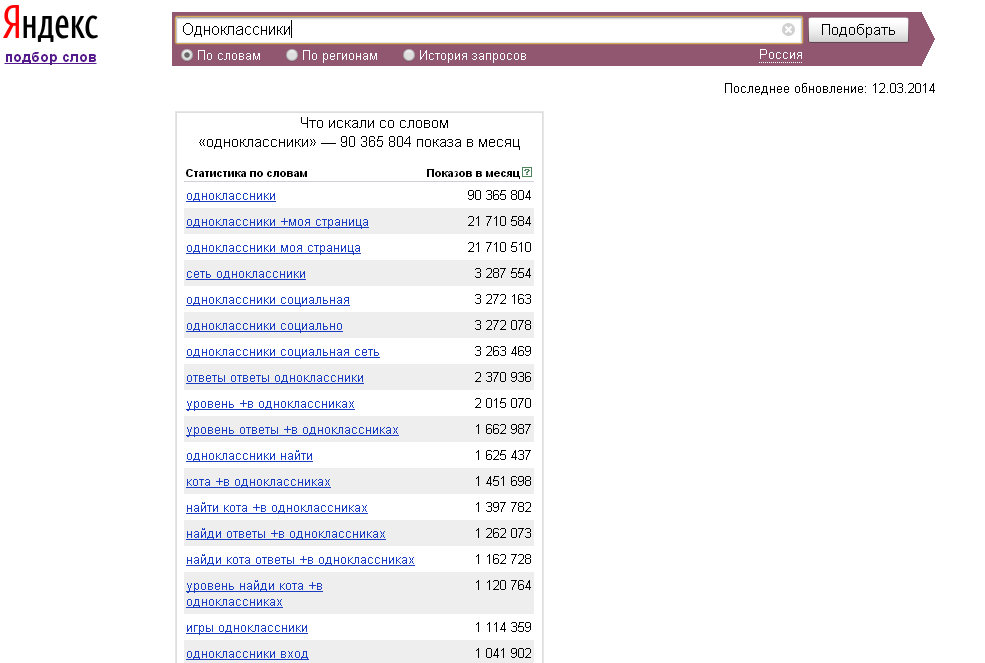
Task: Open уровень ответы +в одноклассниках link
Action: point(292,430)
